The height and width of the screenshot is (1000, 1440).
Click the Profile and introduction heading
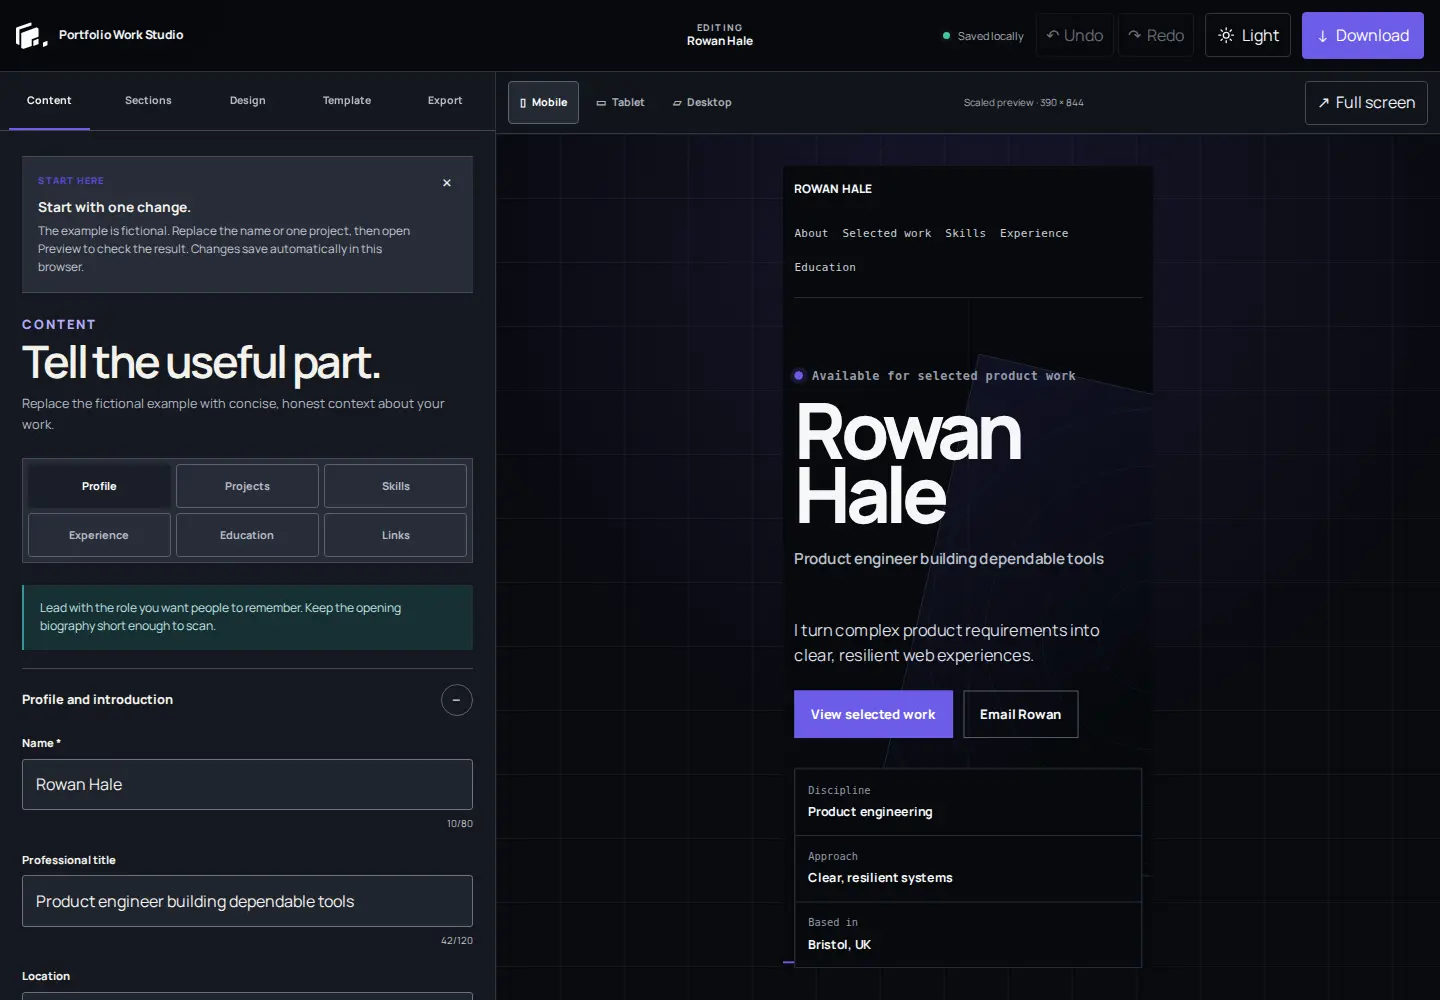pyautogui.click(x=97, y=700)
